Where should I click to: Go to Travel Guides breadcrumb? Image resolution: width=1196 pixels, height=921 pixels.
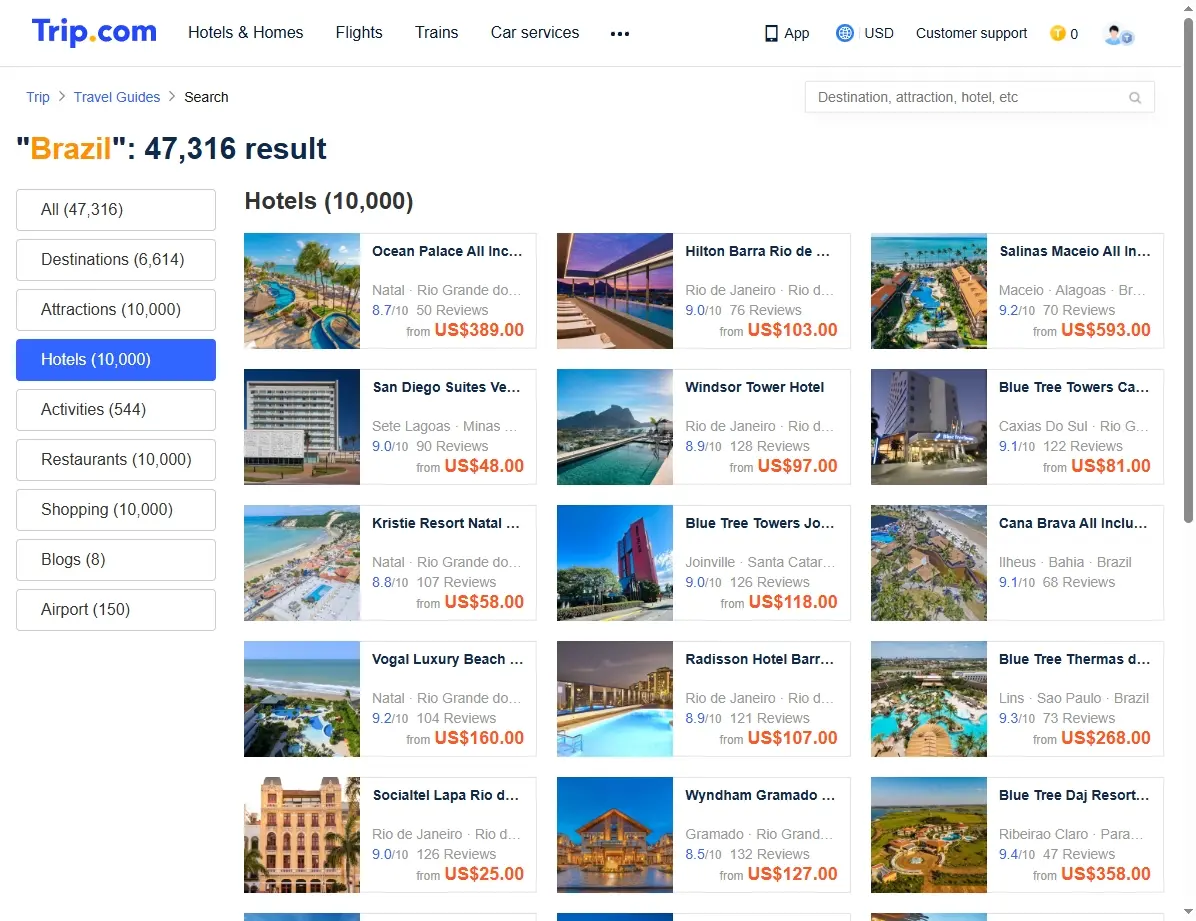click(117, 97)
